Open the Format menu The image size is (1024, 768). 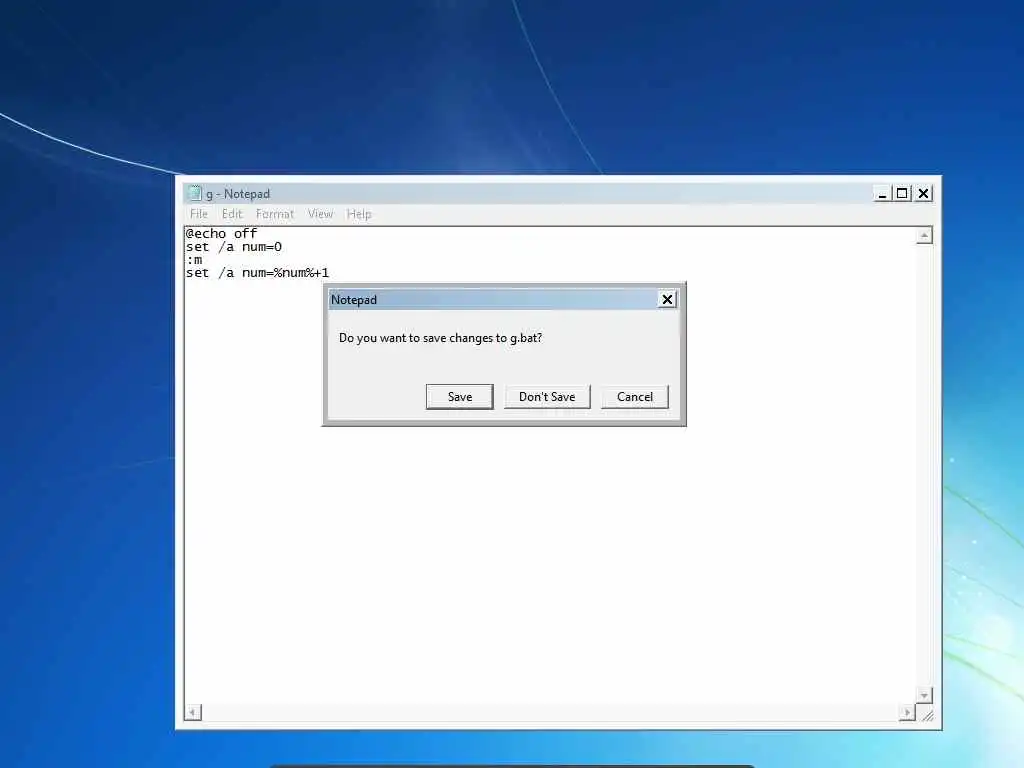pyautogui.click(x=274, y=214)
